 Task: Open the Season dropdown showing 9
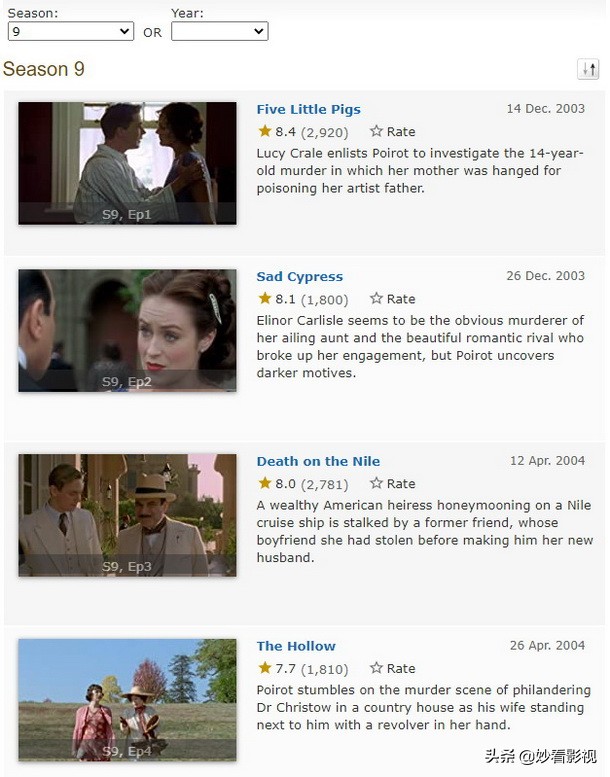coord(71,31)
